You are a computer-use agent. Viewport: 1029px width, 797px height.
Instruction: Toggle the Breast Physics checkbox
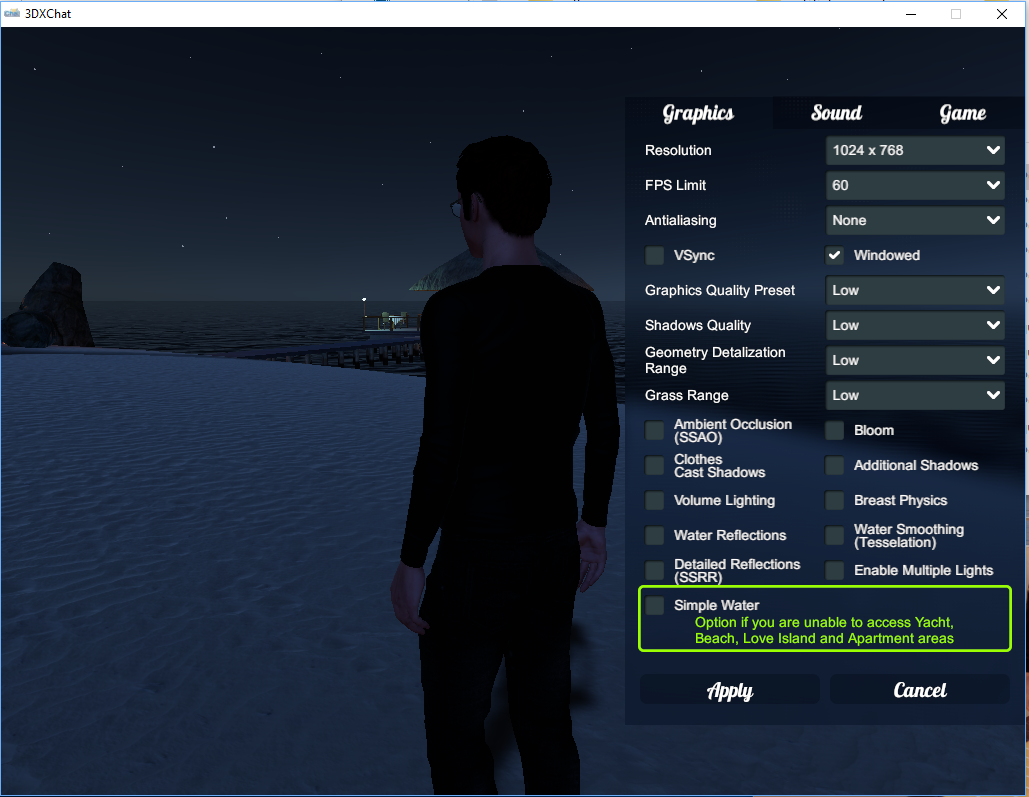point(834,500)
